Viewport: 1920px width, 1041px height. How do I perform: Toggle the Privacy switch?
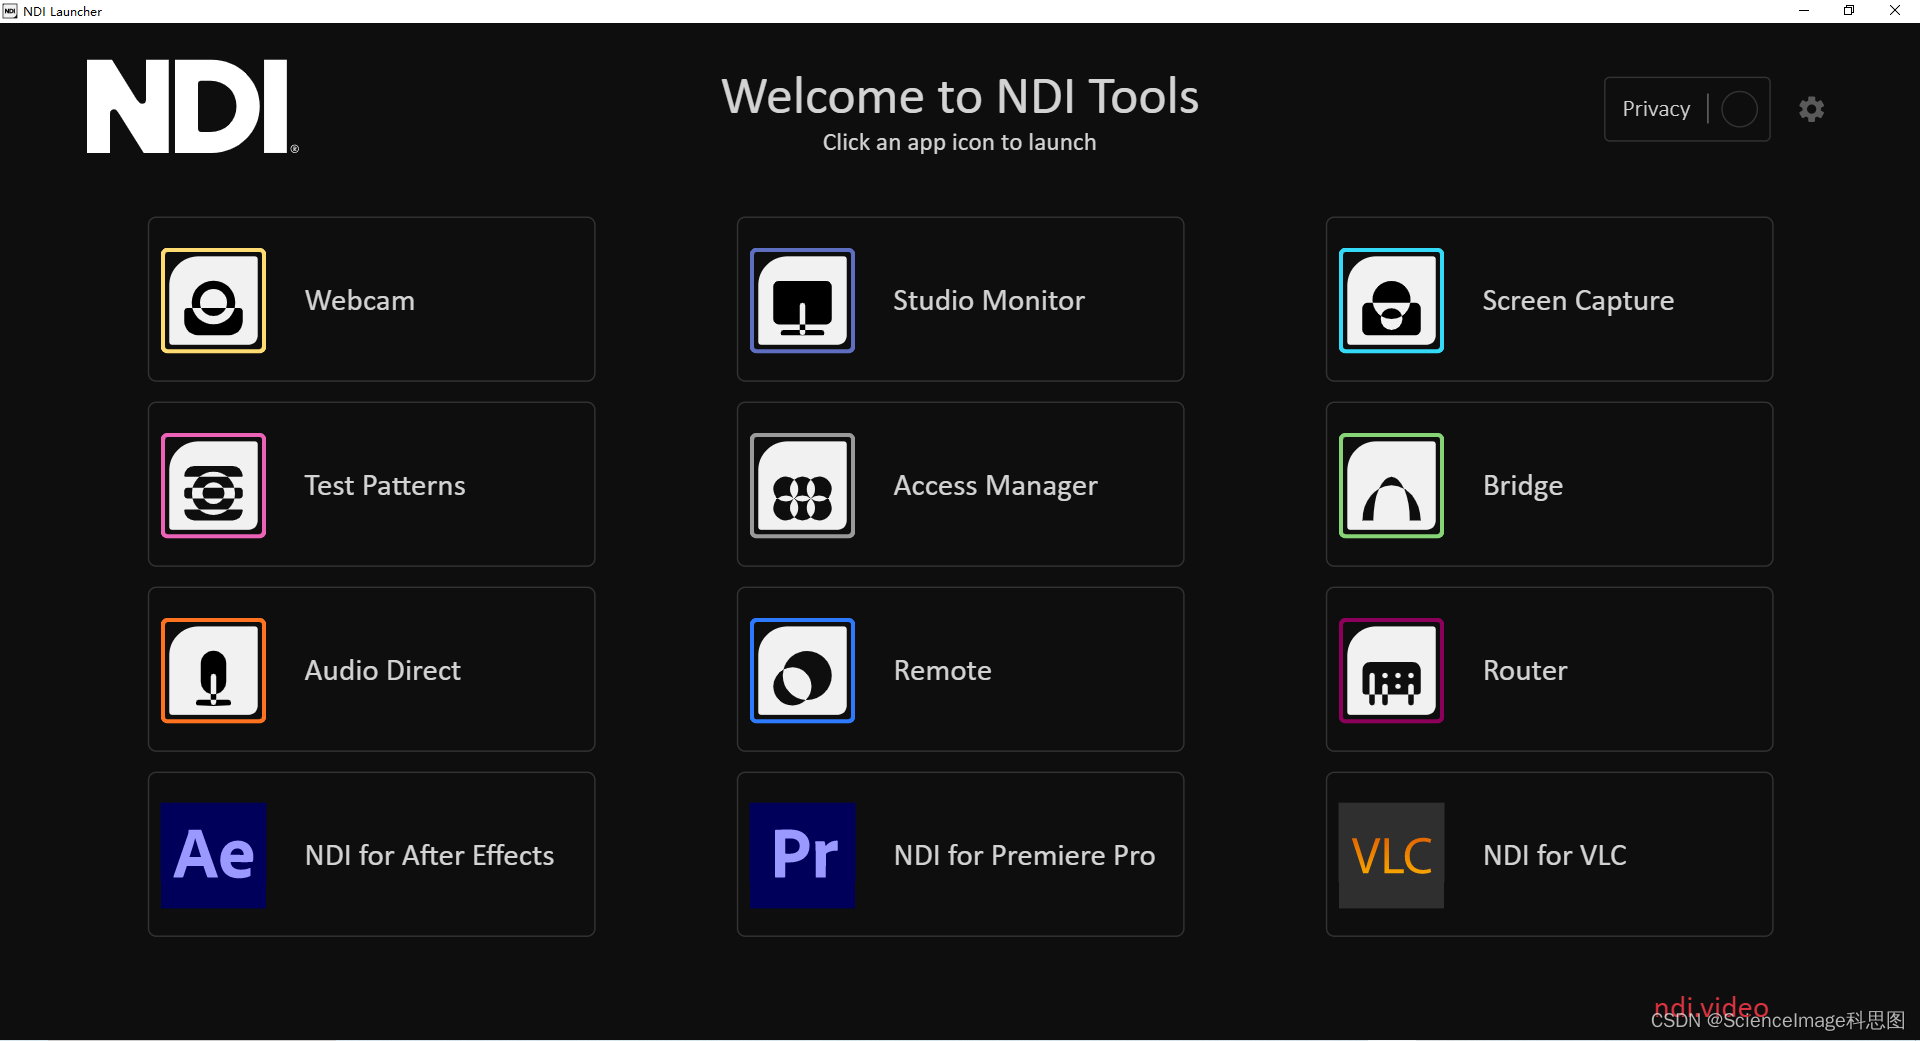point(1738,109)
